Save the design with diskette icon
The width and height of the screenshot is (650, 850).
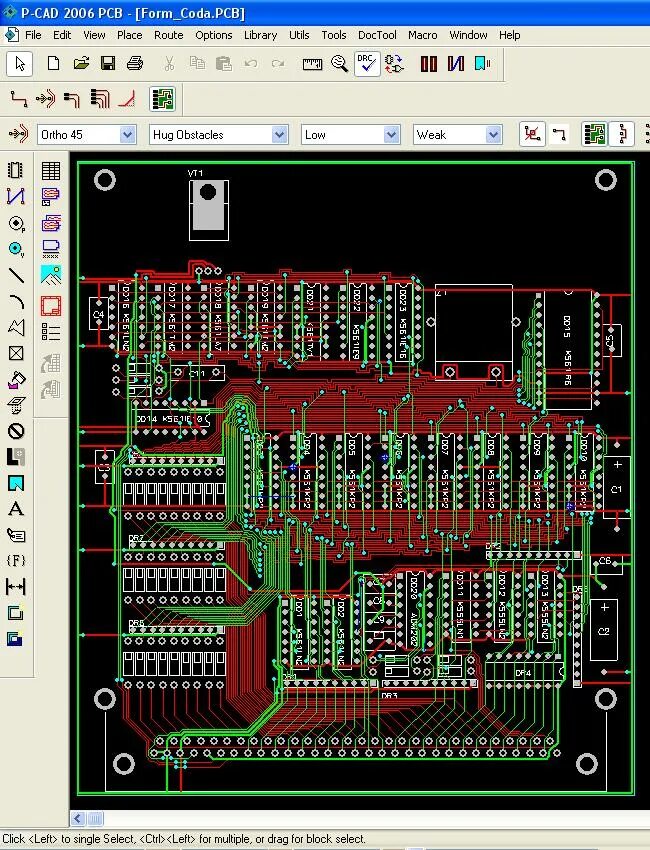click(x=108, y=63)
